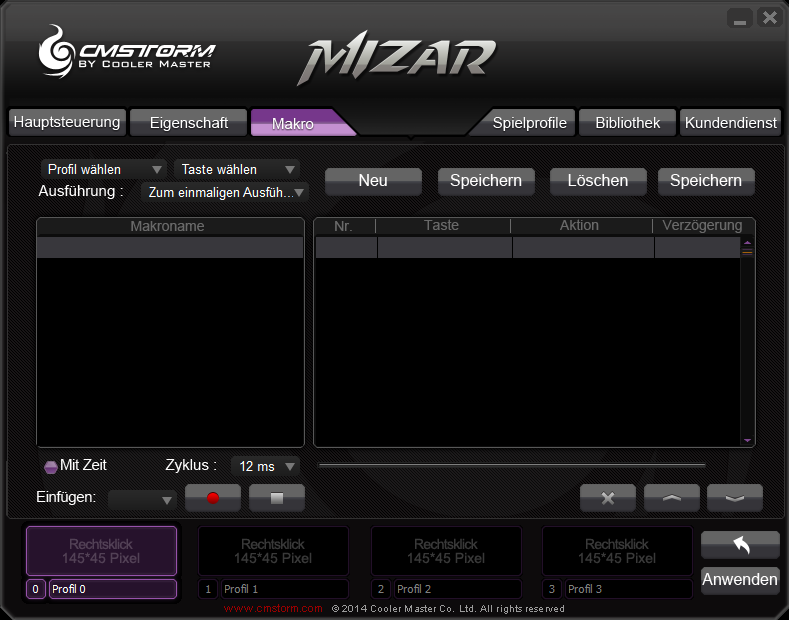Click the profile number 2 box

pos(381,589)
